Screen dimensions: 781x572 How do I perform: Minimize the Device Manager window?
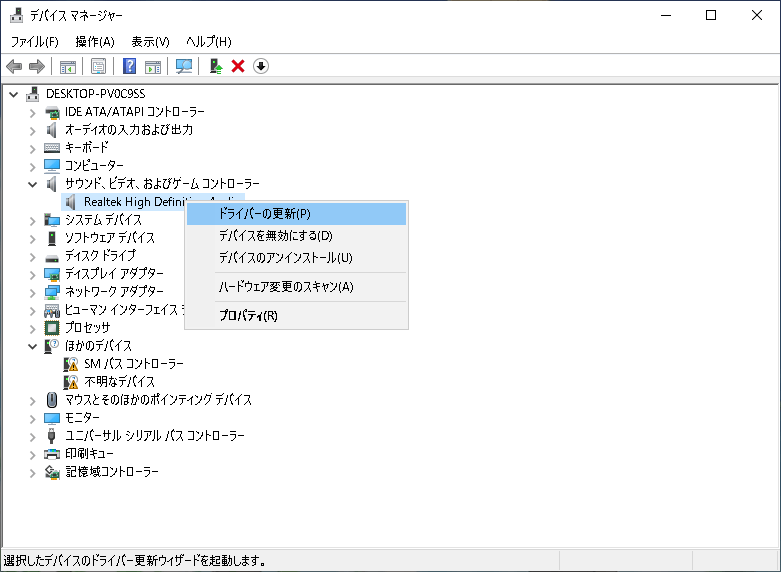point(666,15)
